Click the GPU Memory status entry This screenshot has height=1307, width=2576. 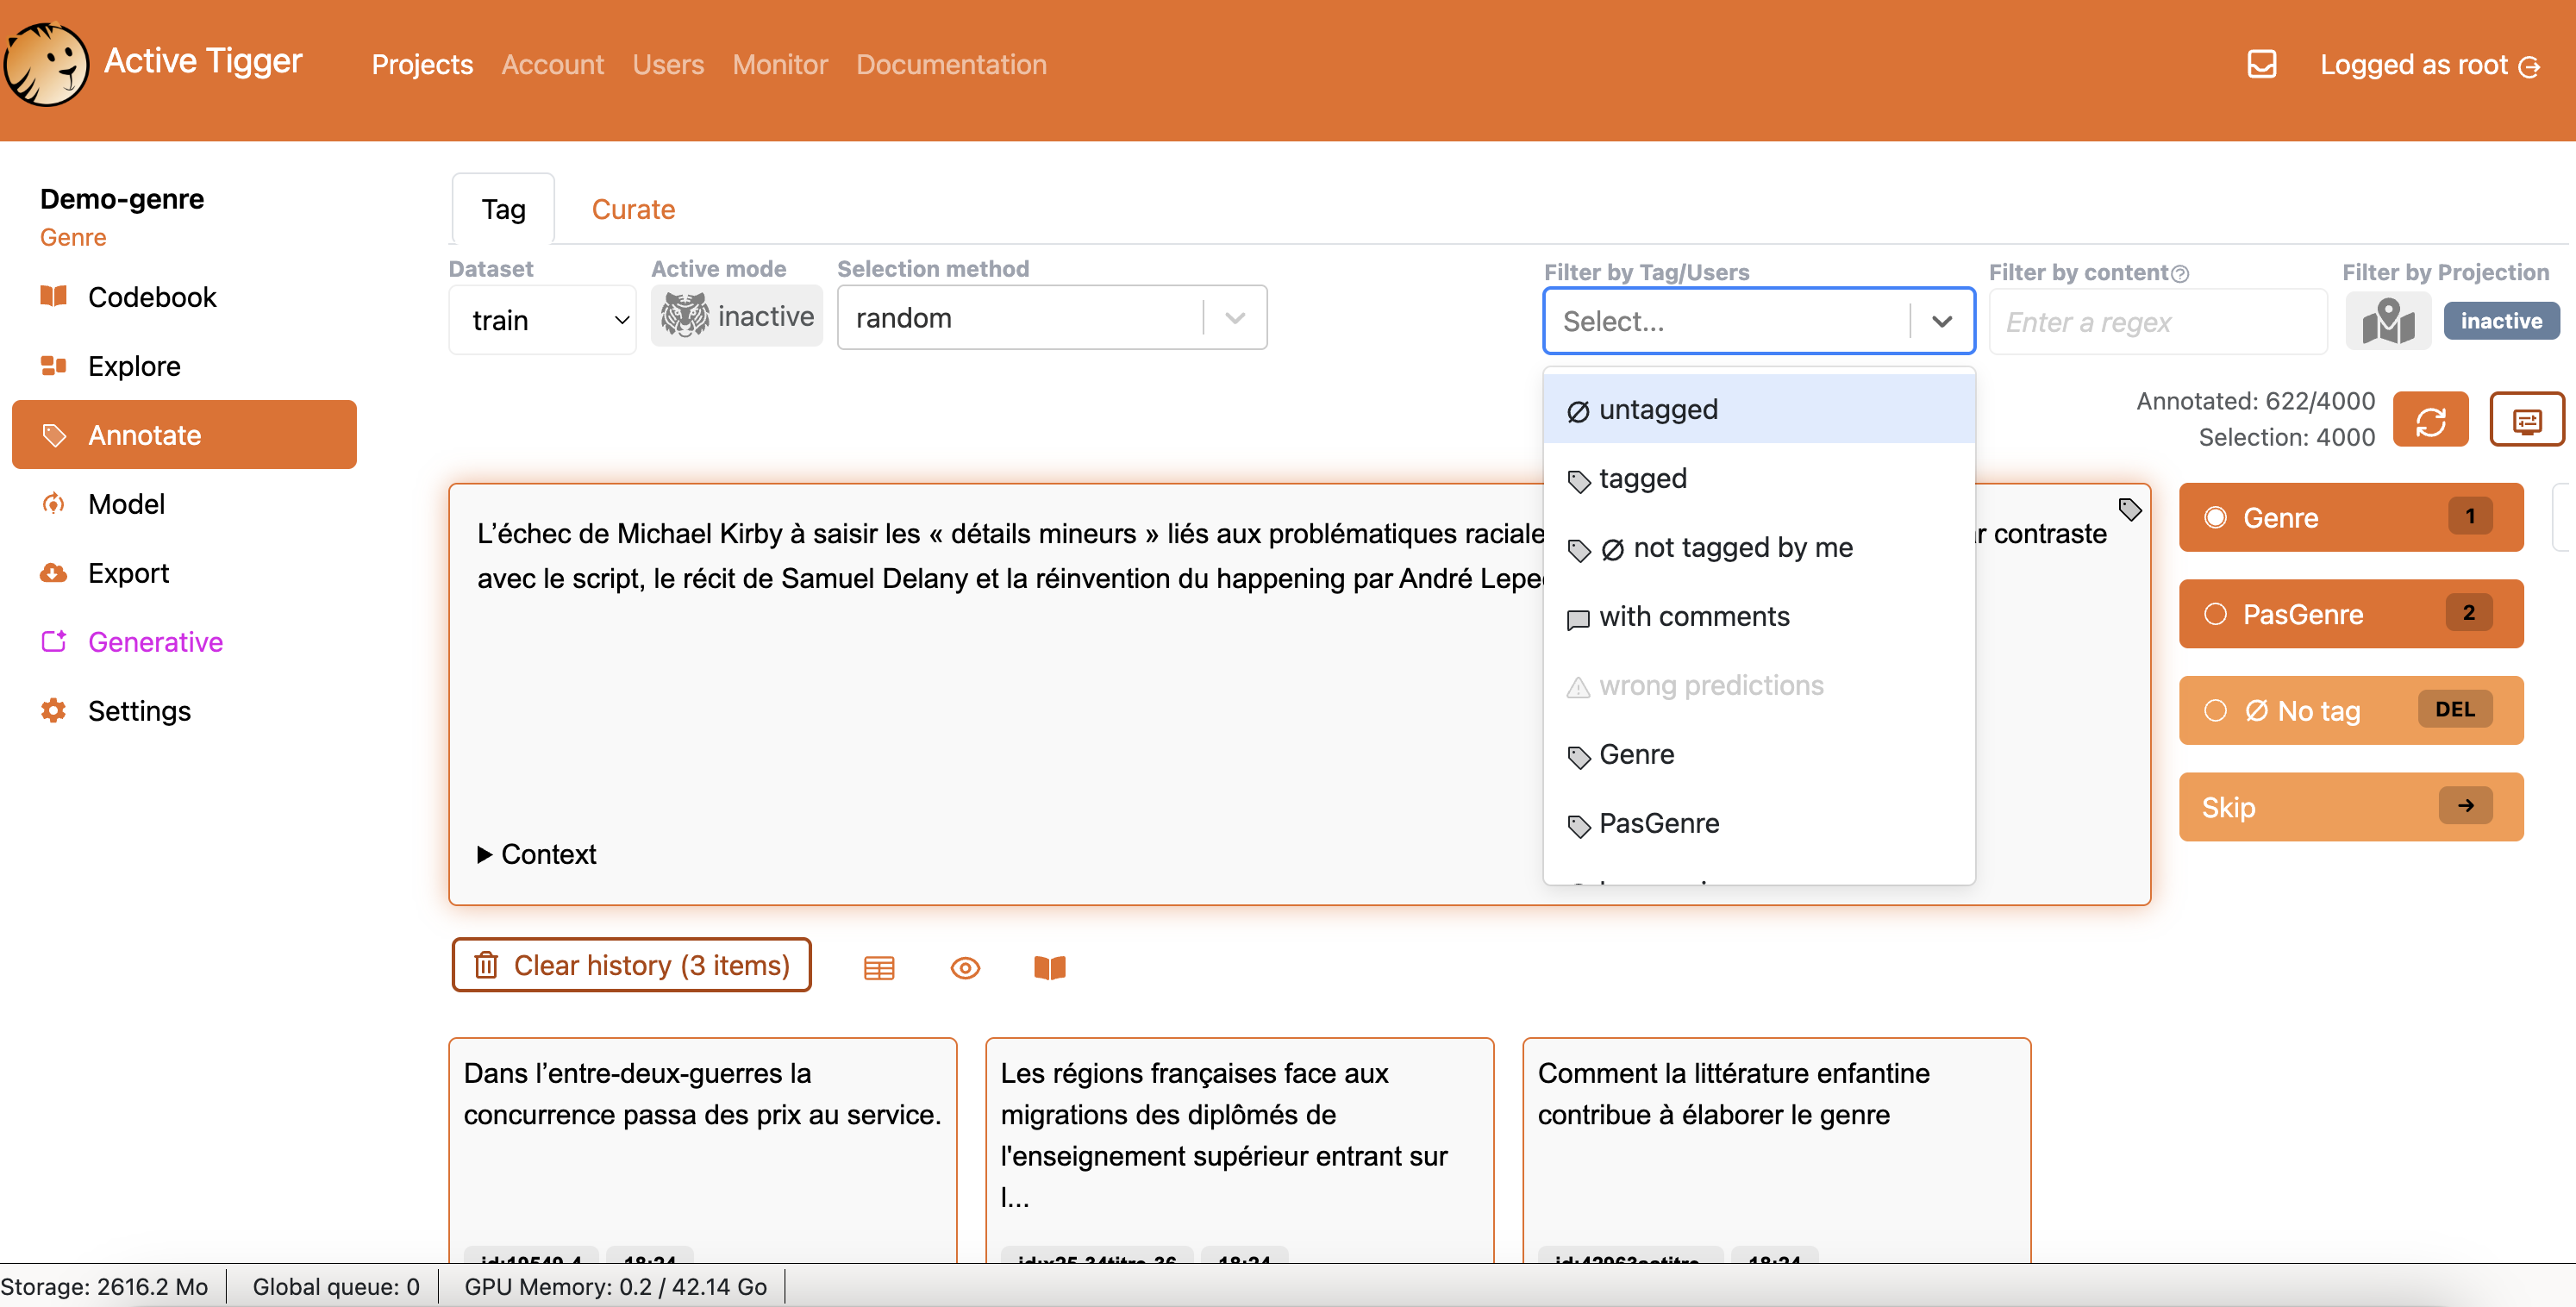(x=615, y=1286)
